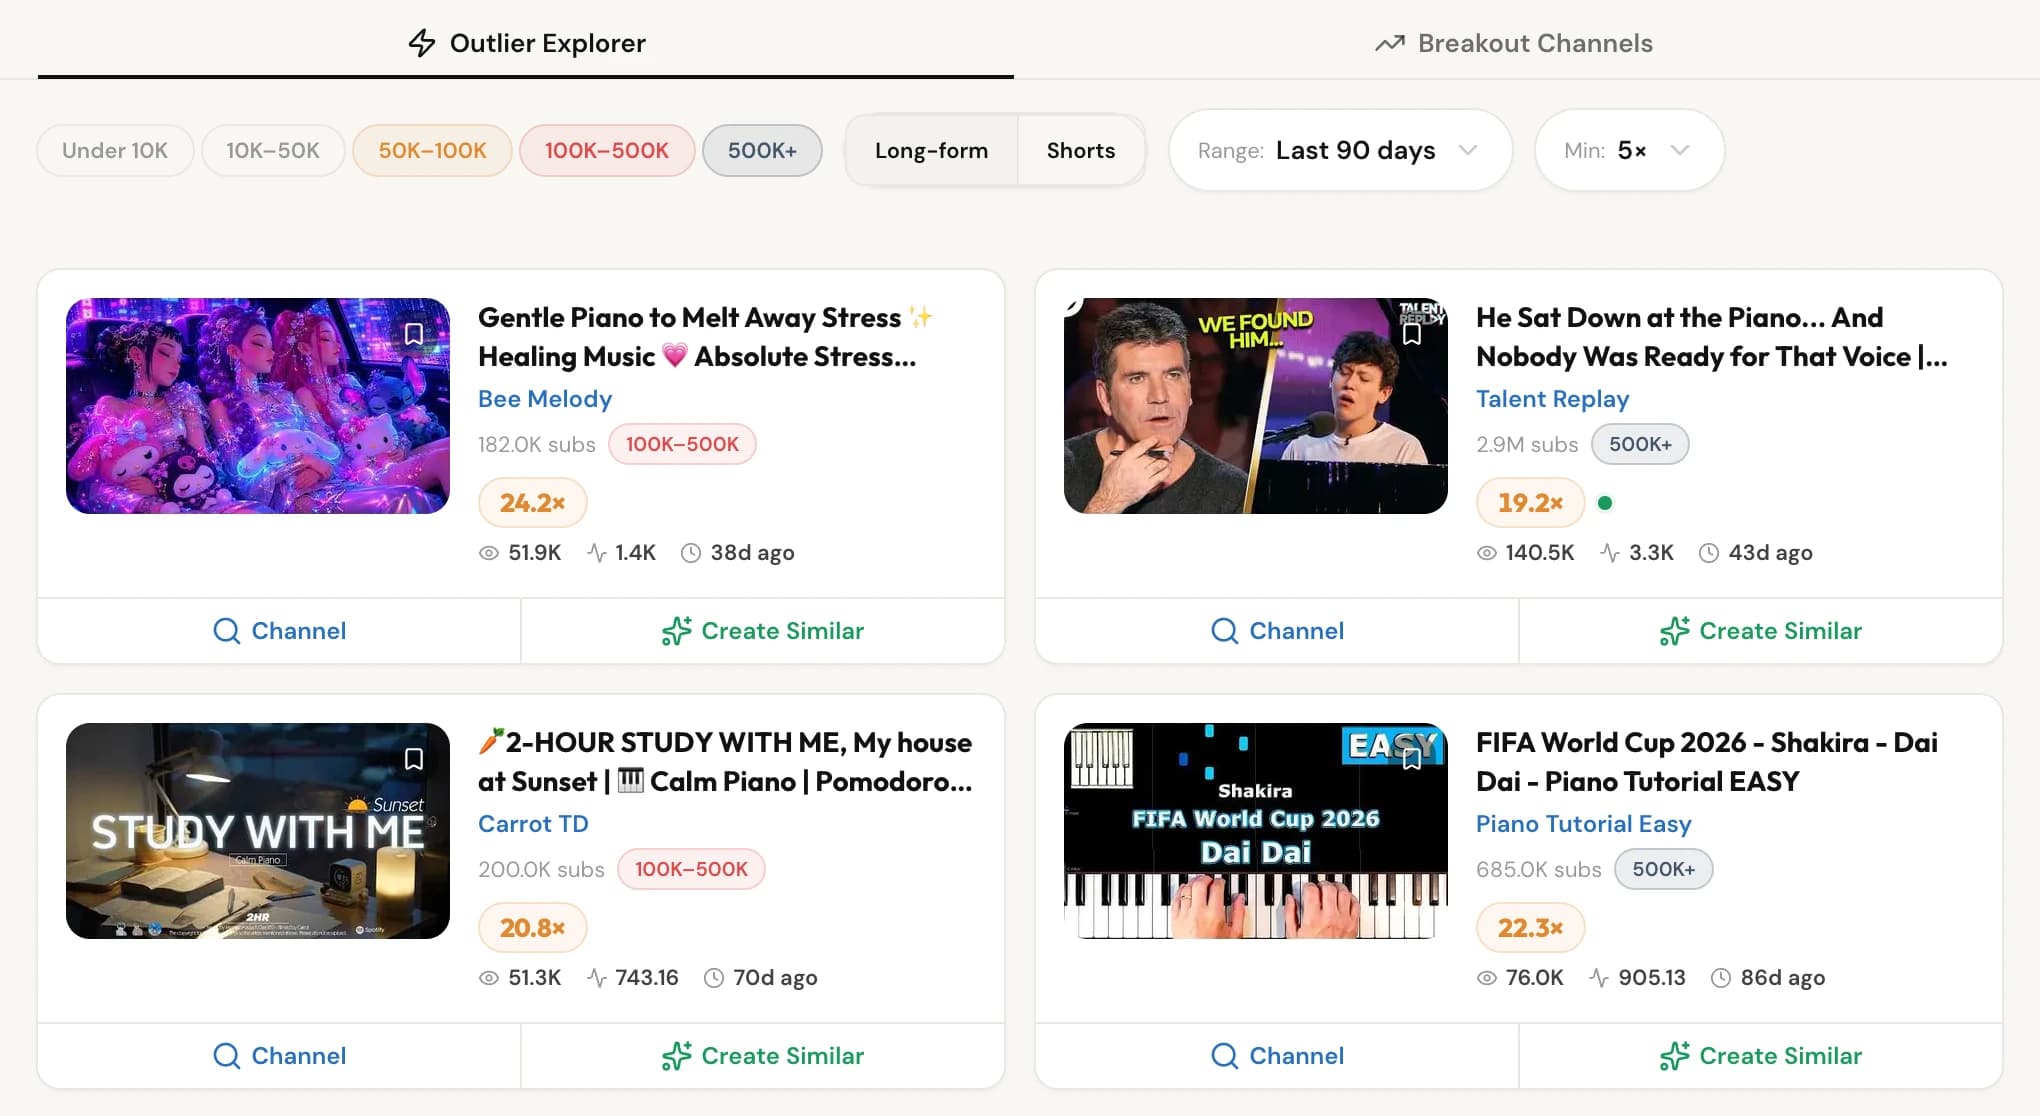
Task: Click the pulse icon next to 1.4K
Action: click(x=597, y=553)
